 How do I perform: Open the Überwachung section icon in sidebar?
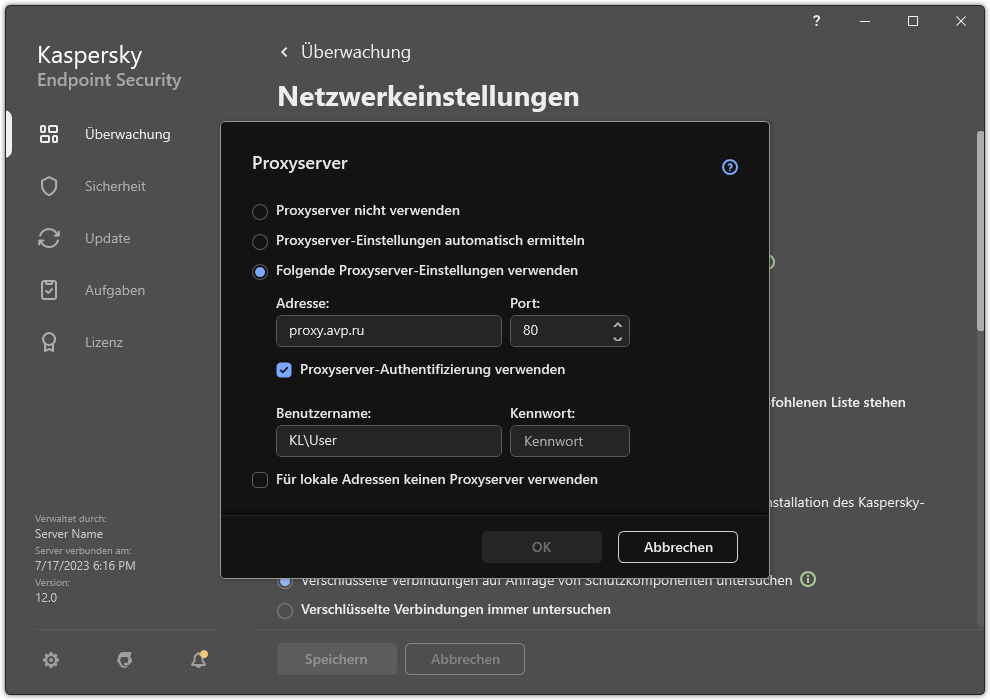(x=48, y=133)
